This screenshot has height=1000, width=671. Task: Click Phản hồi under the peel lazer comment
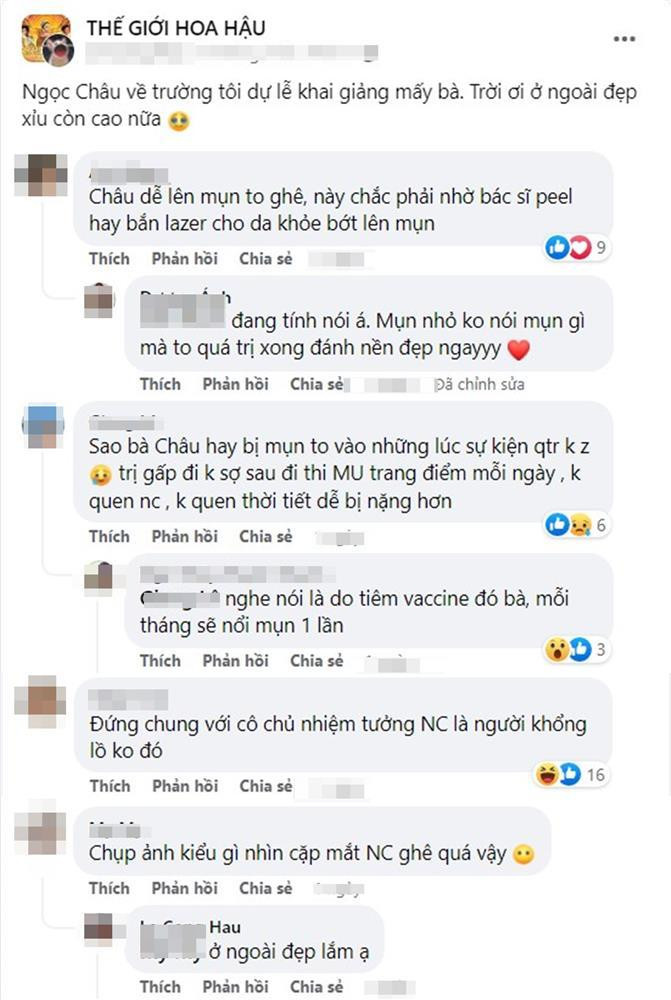point(184,258)
